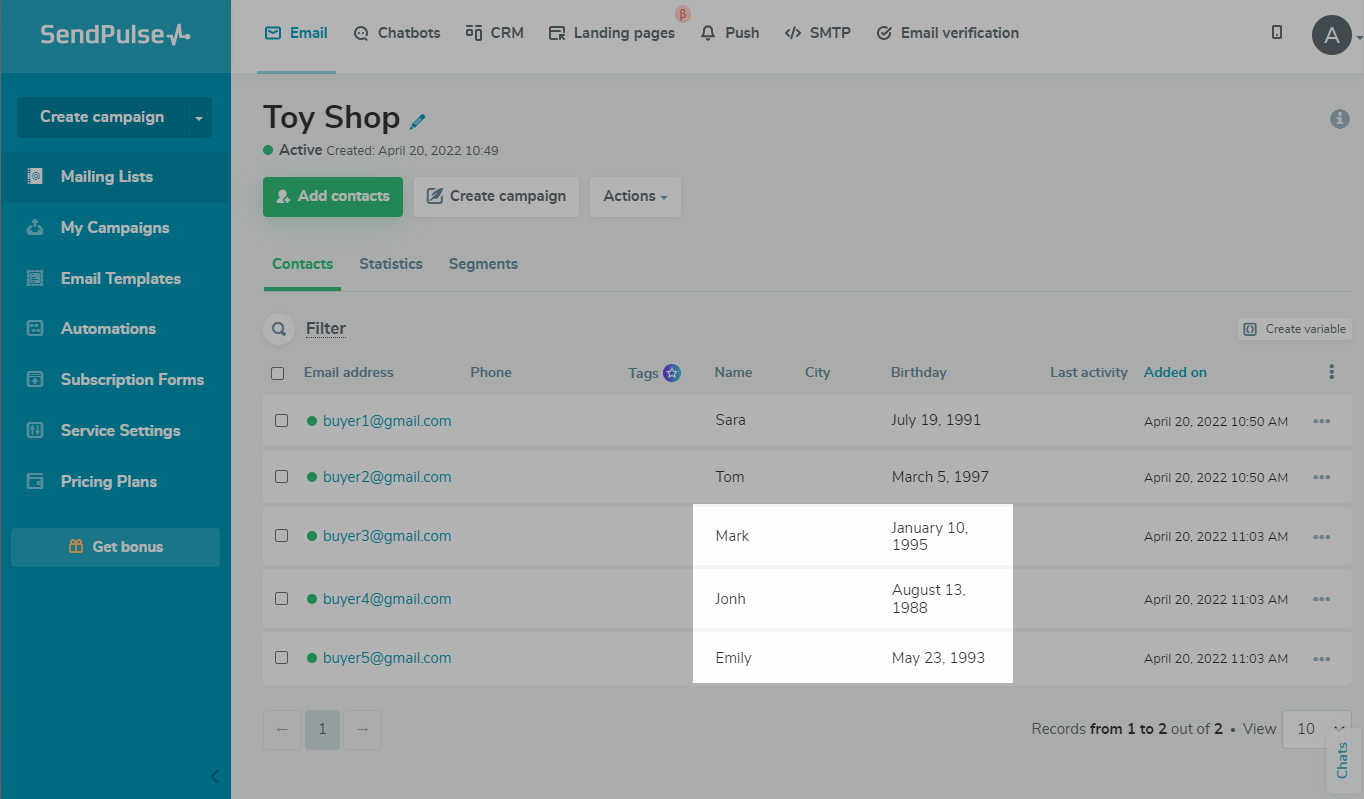Click the Birthday cell May 23, 1993
The image size is (1364, 799).
click(938, 658)
